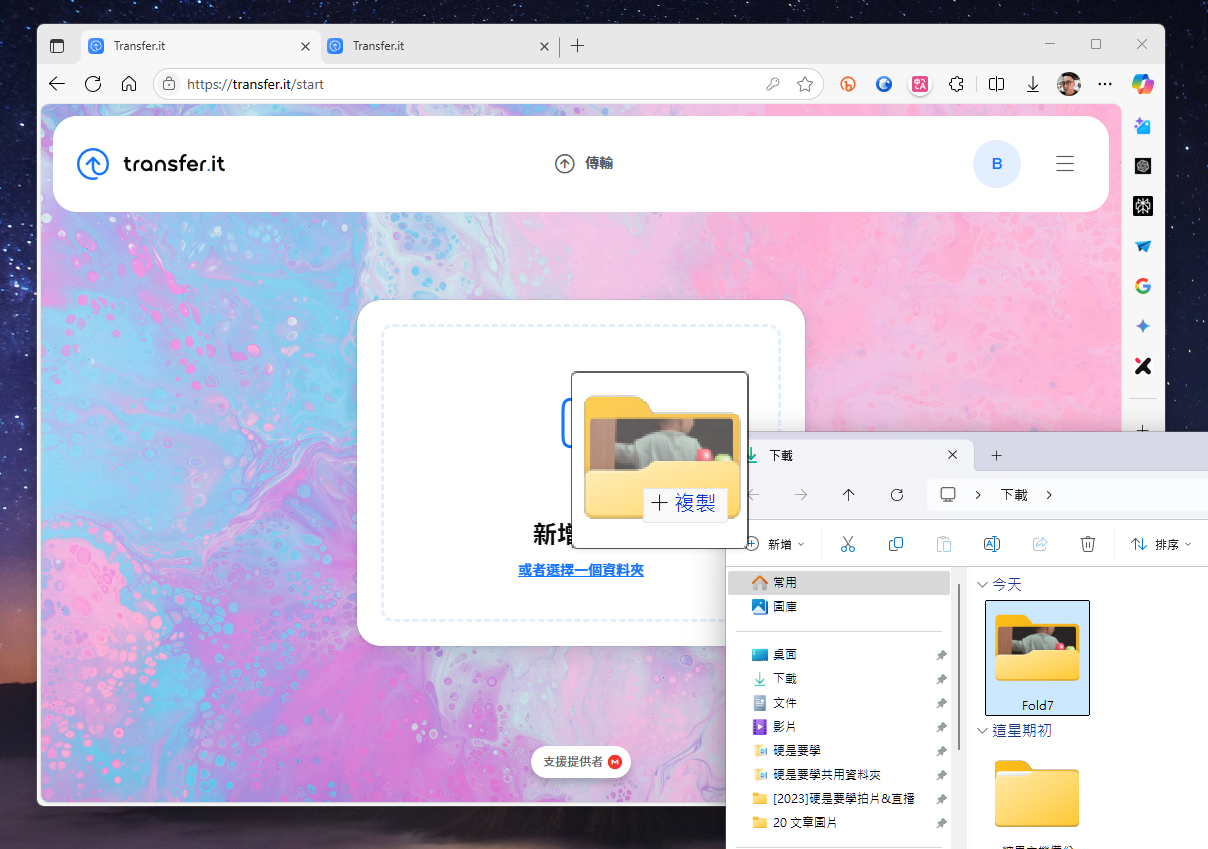The image size is (1208, 849).
Task: Click the Delete trash icon in Explorer
Action: pos(1088,544)
